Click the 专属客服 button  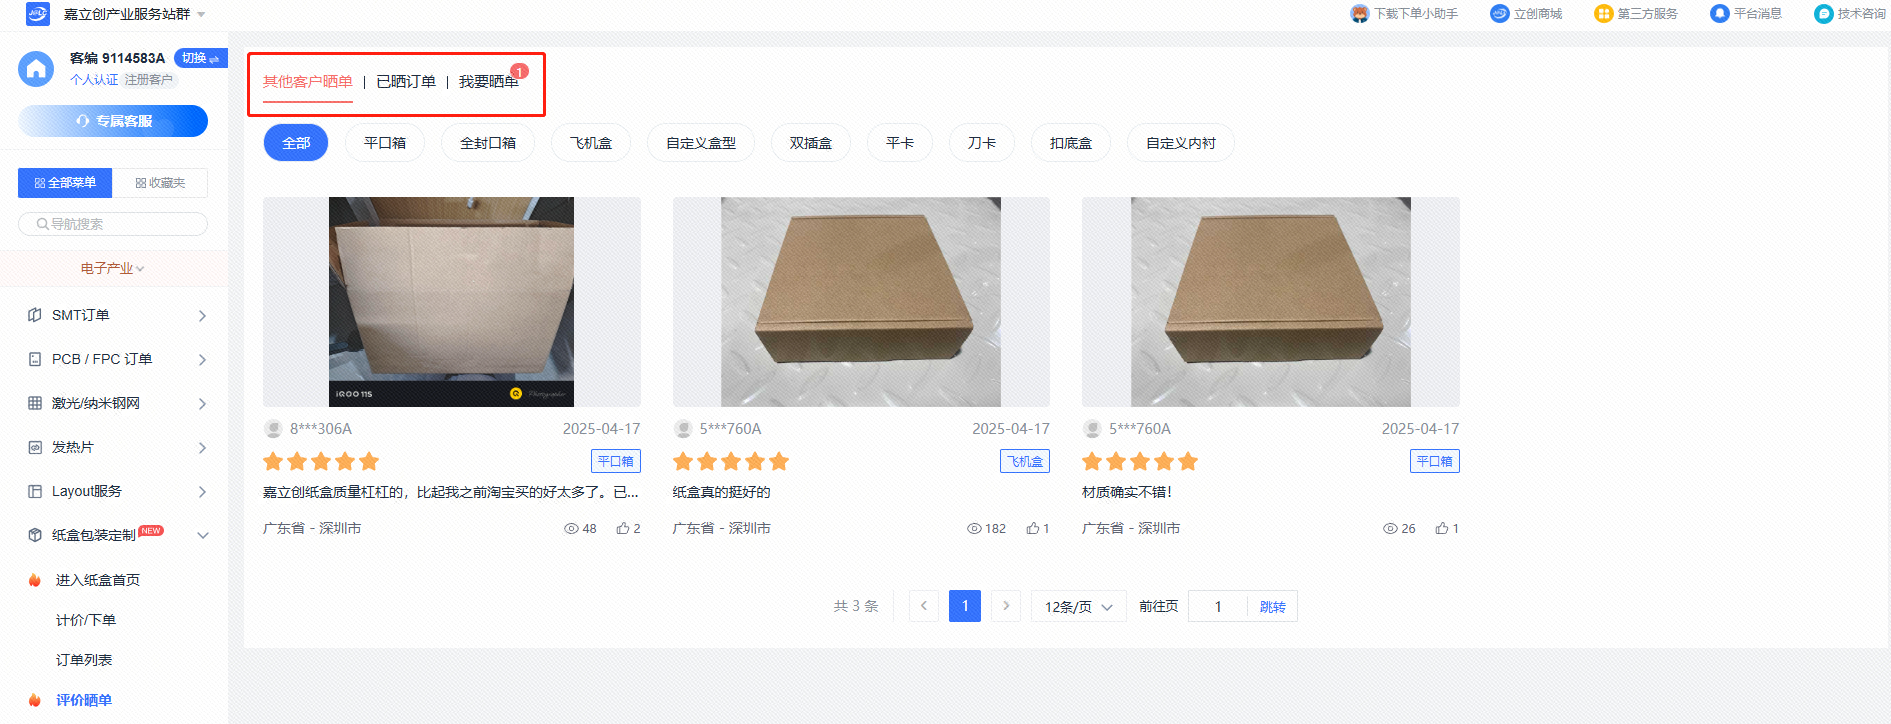113,121
